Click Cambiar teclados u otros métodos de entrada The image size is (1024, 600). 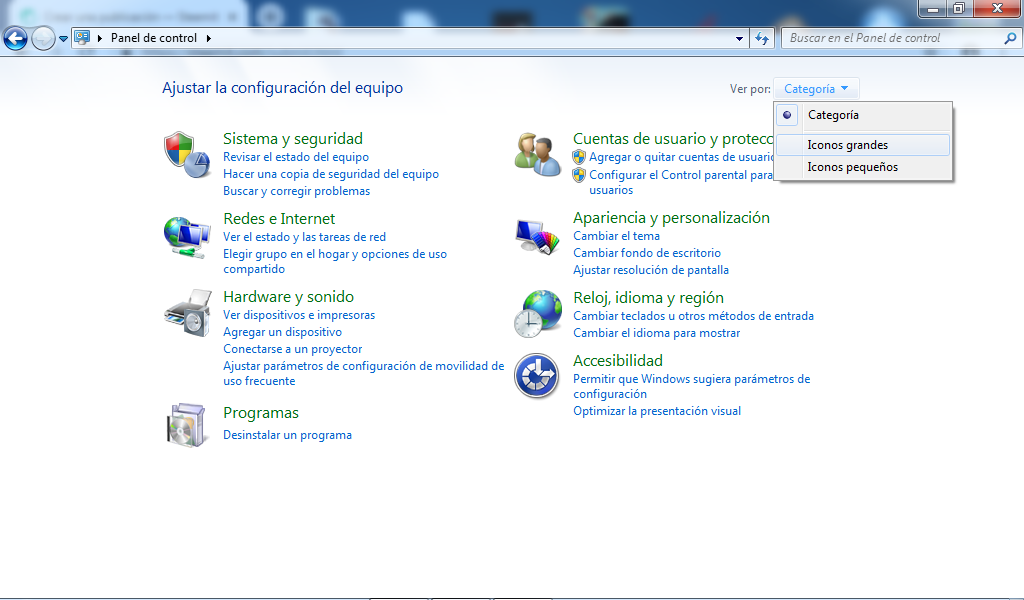coord(693,316)
